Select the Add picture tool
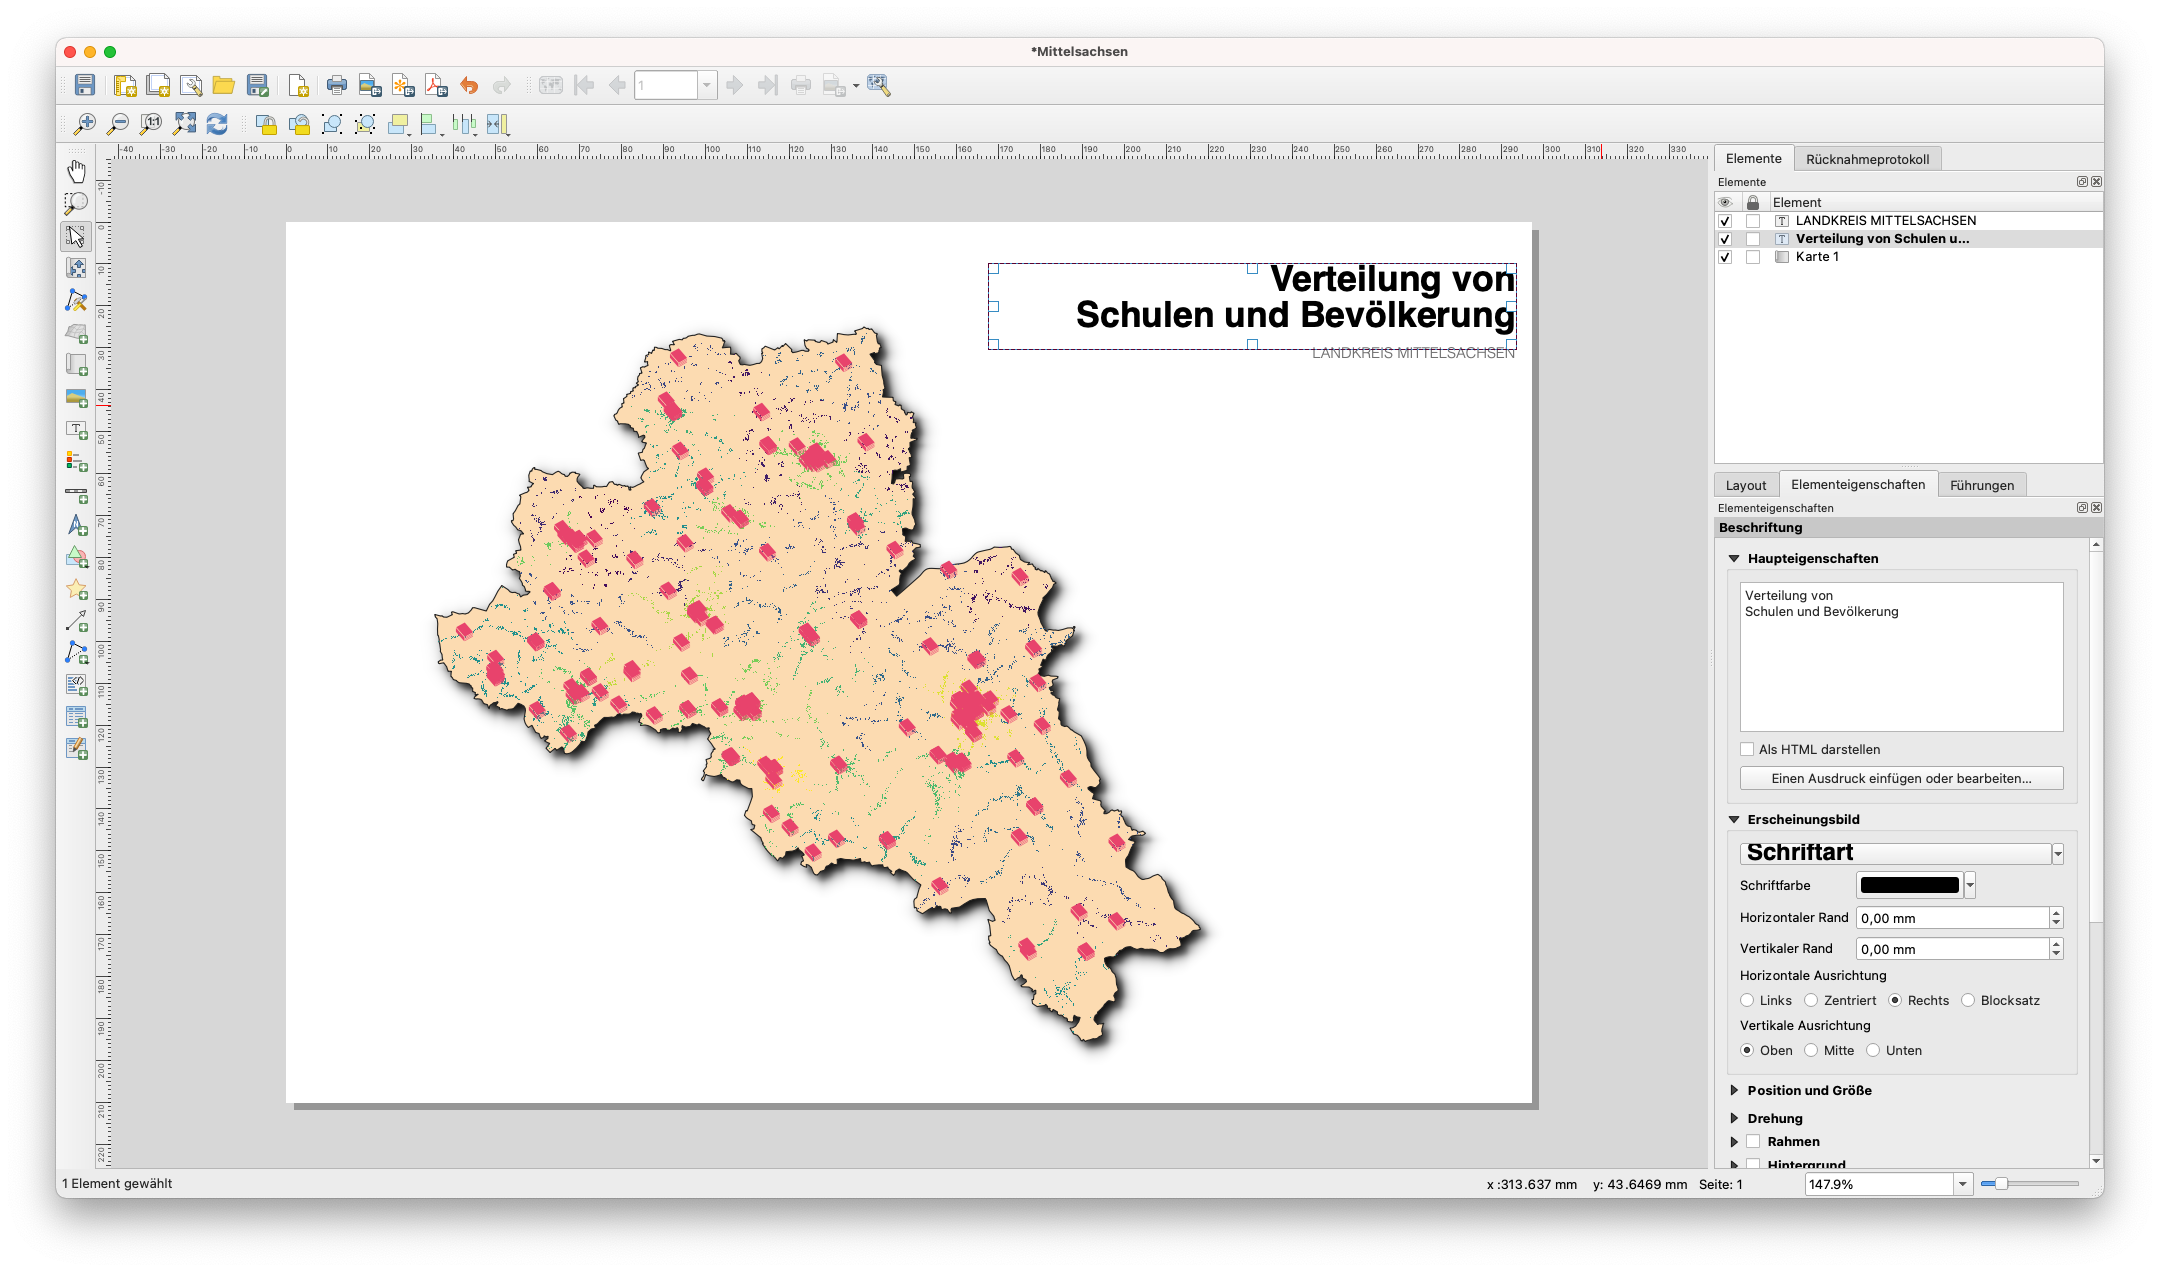2160x1272 pixels. tap(76, 397)
